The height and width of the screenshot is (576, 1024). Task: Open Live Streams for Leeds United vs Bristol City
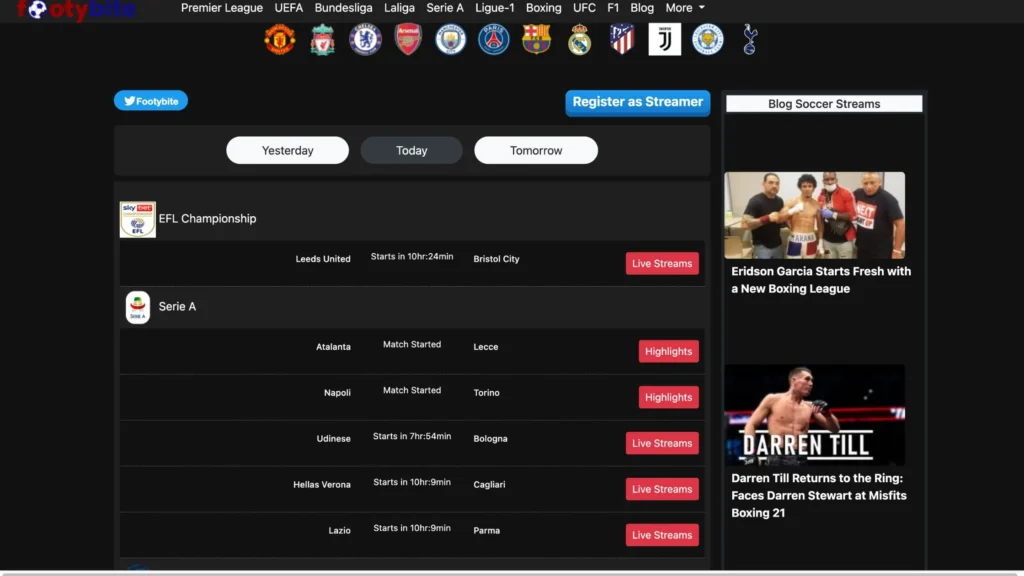click(662, 263)
